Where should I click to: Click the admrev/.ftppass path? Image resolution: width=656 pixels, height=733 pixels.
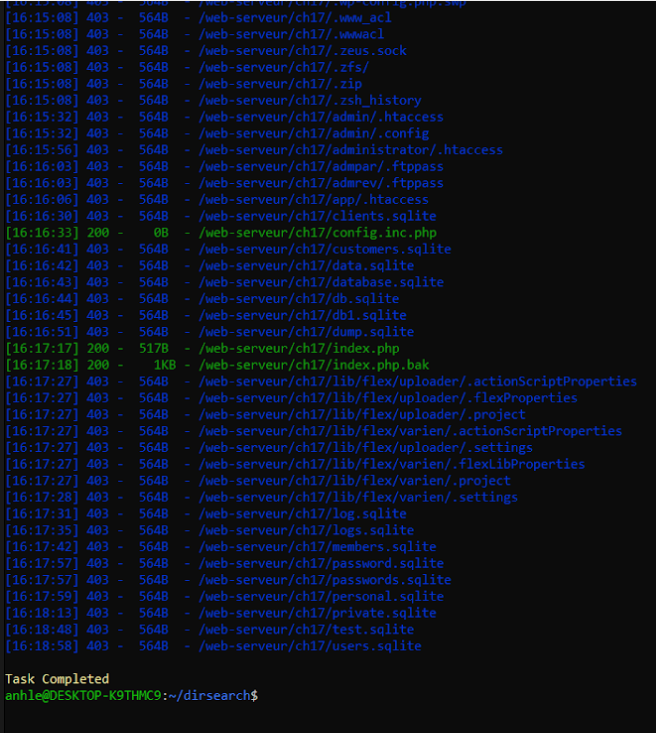(321, 183)
